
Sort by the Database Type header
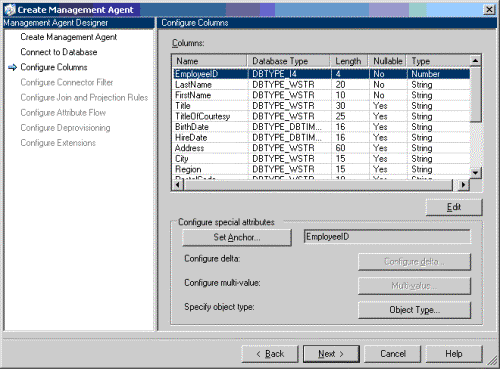[x=289, y=61]
